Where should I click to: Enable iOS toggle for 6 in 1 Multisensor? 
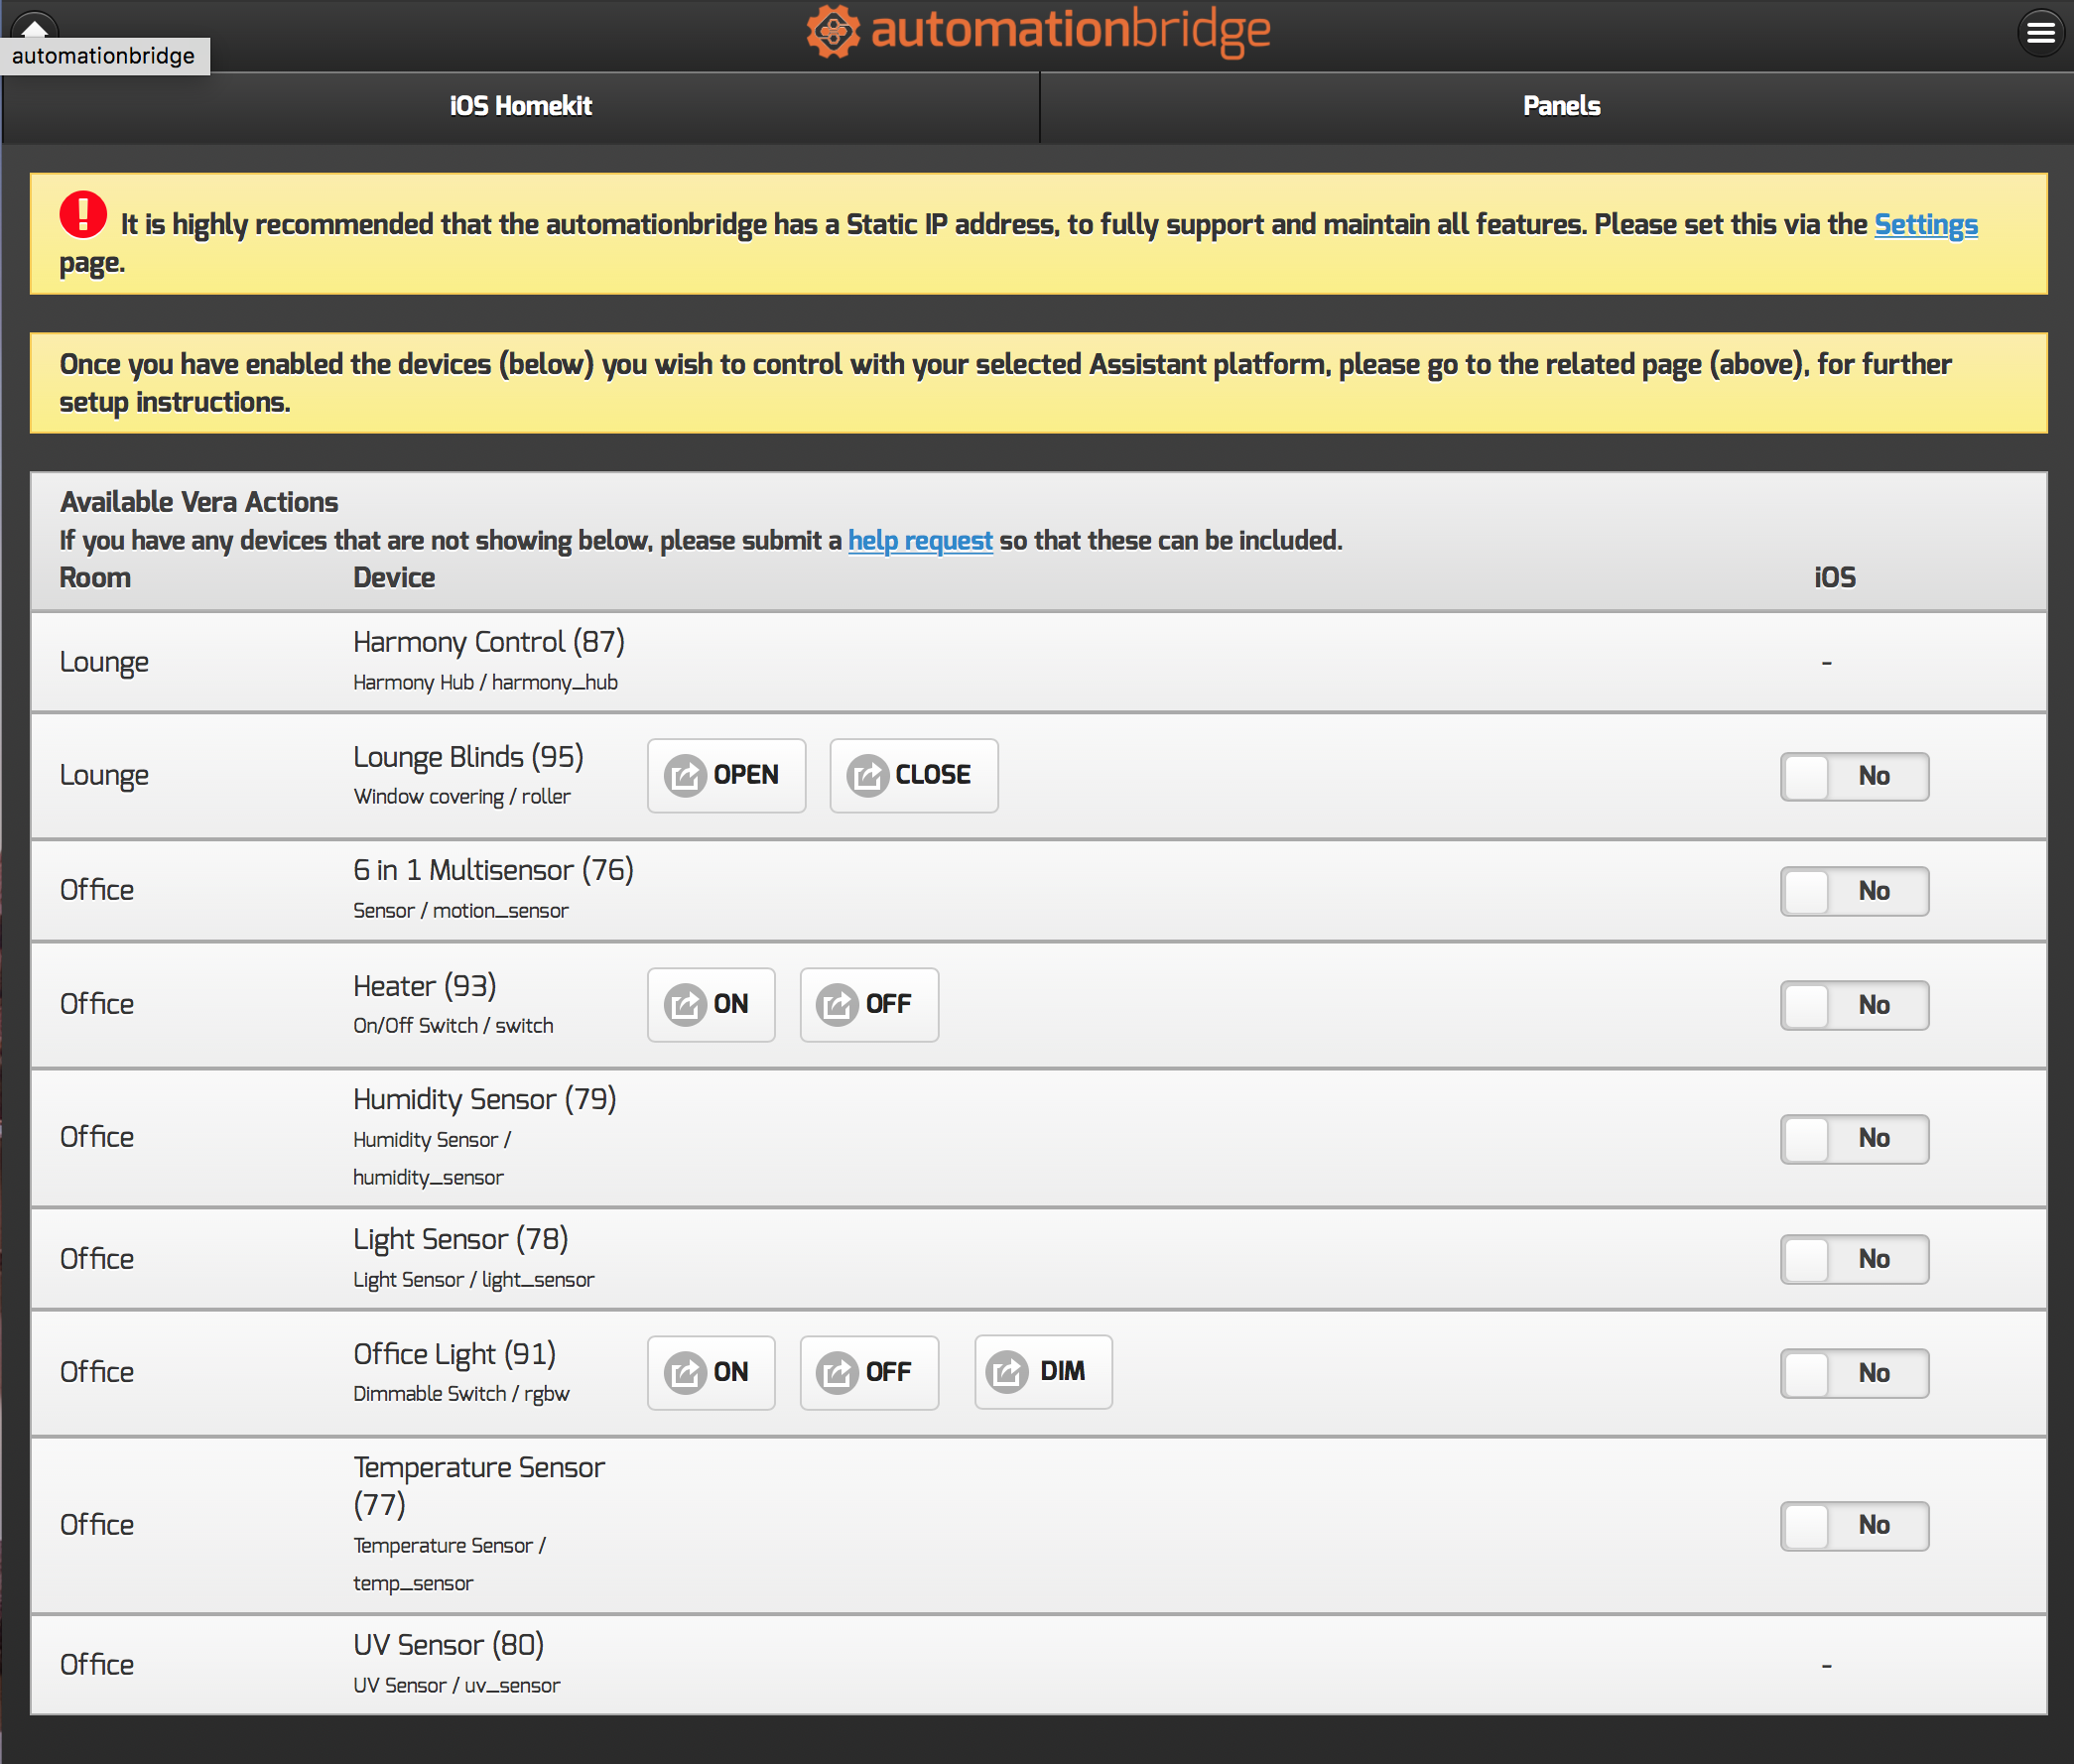click(x=1853, y=890)
